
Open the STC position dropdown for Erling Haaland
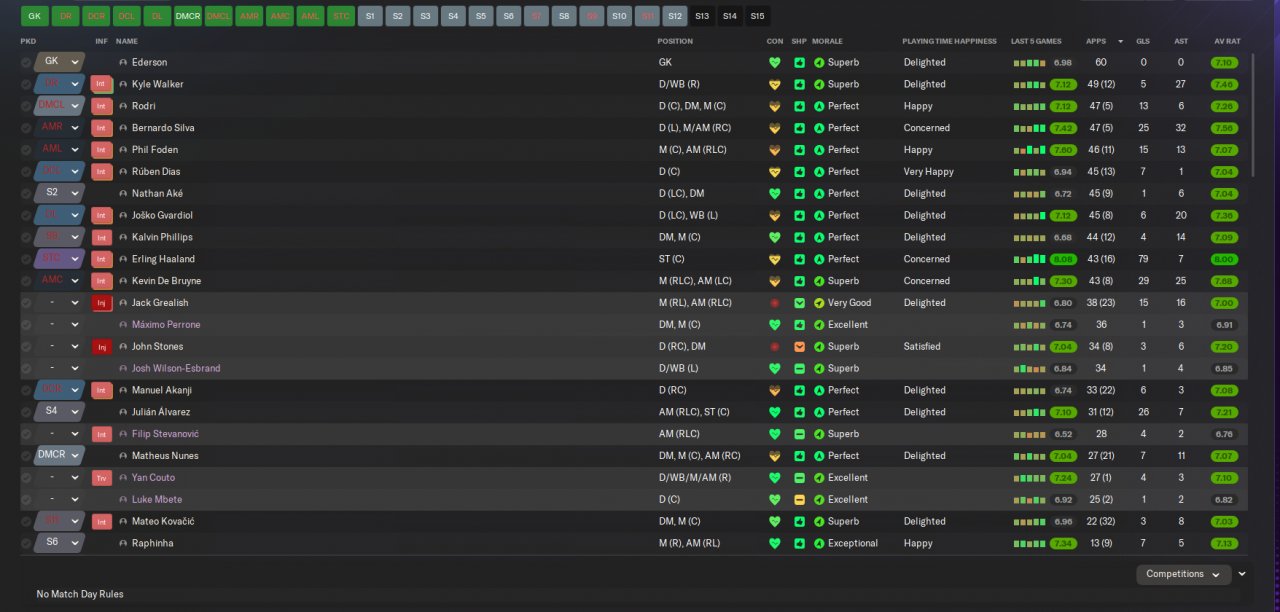(x=59, y=259)
